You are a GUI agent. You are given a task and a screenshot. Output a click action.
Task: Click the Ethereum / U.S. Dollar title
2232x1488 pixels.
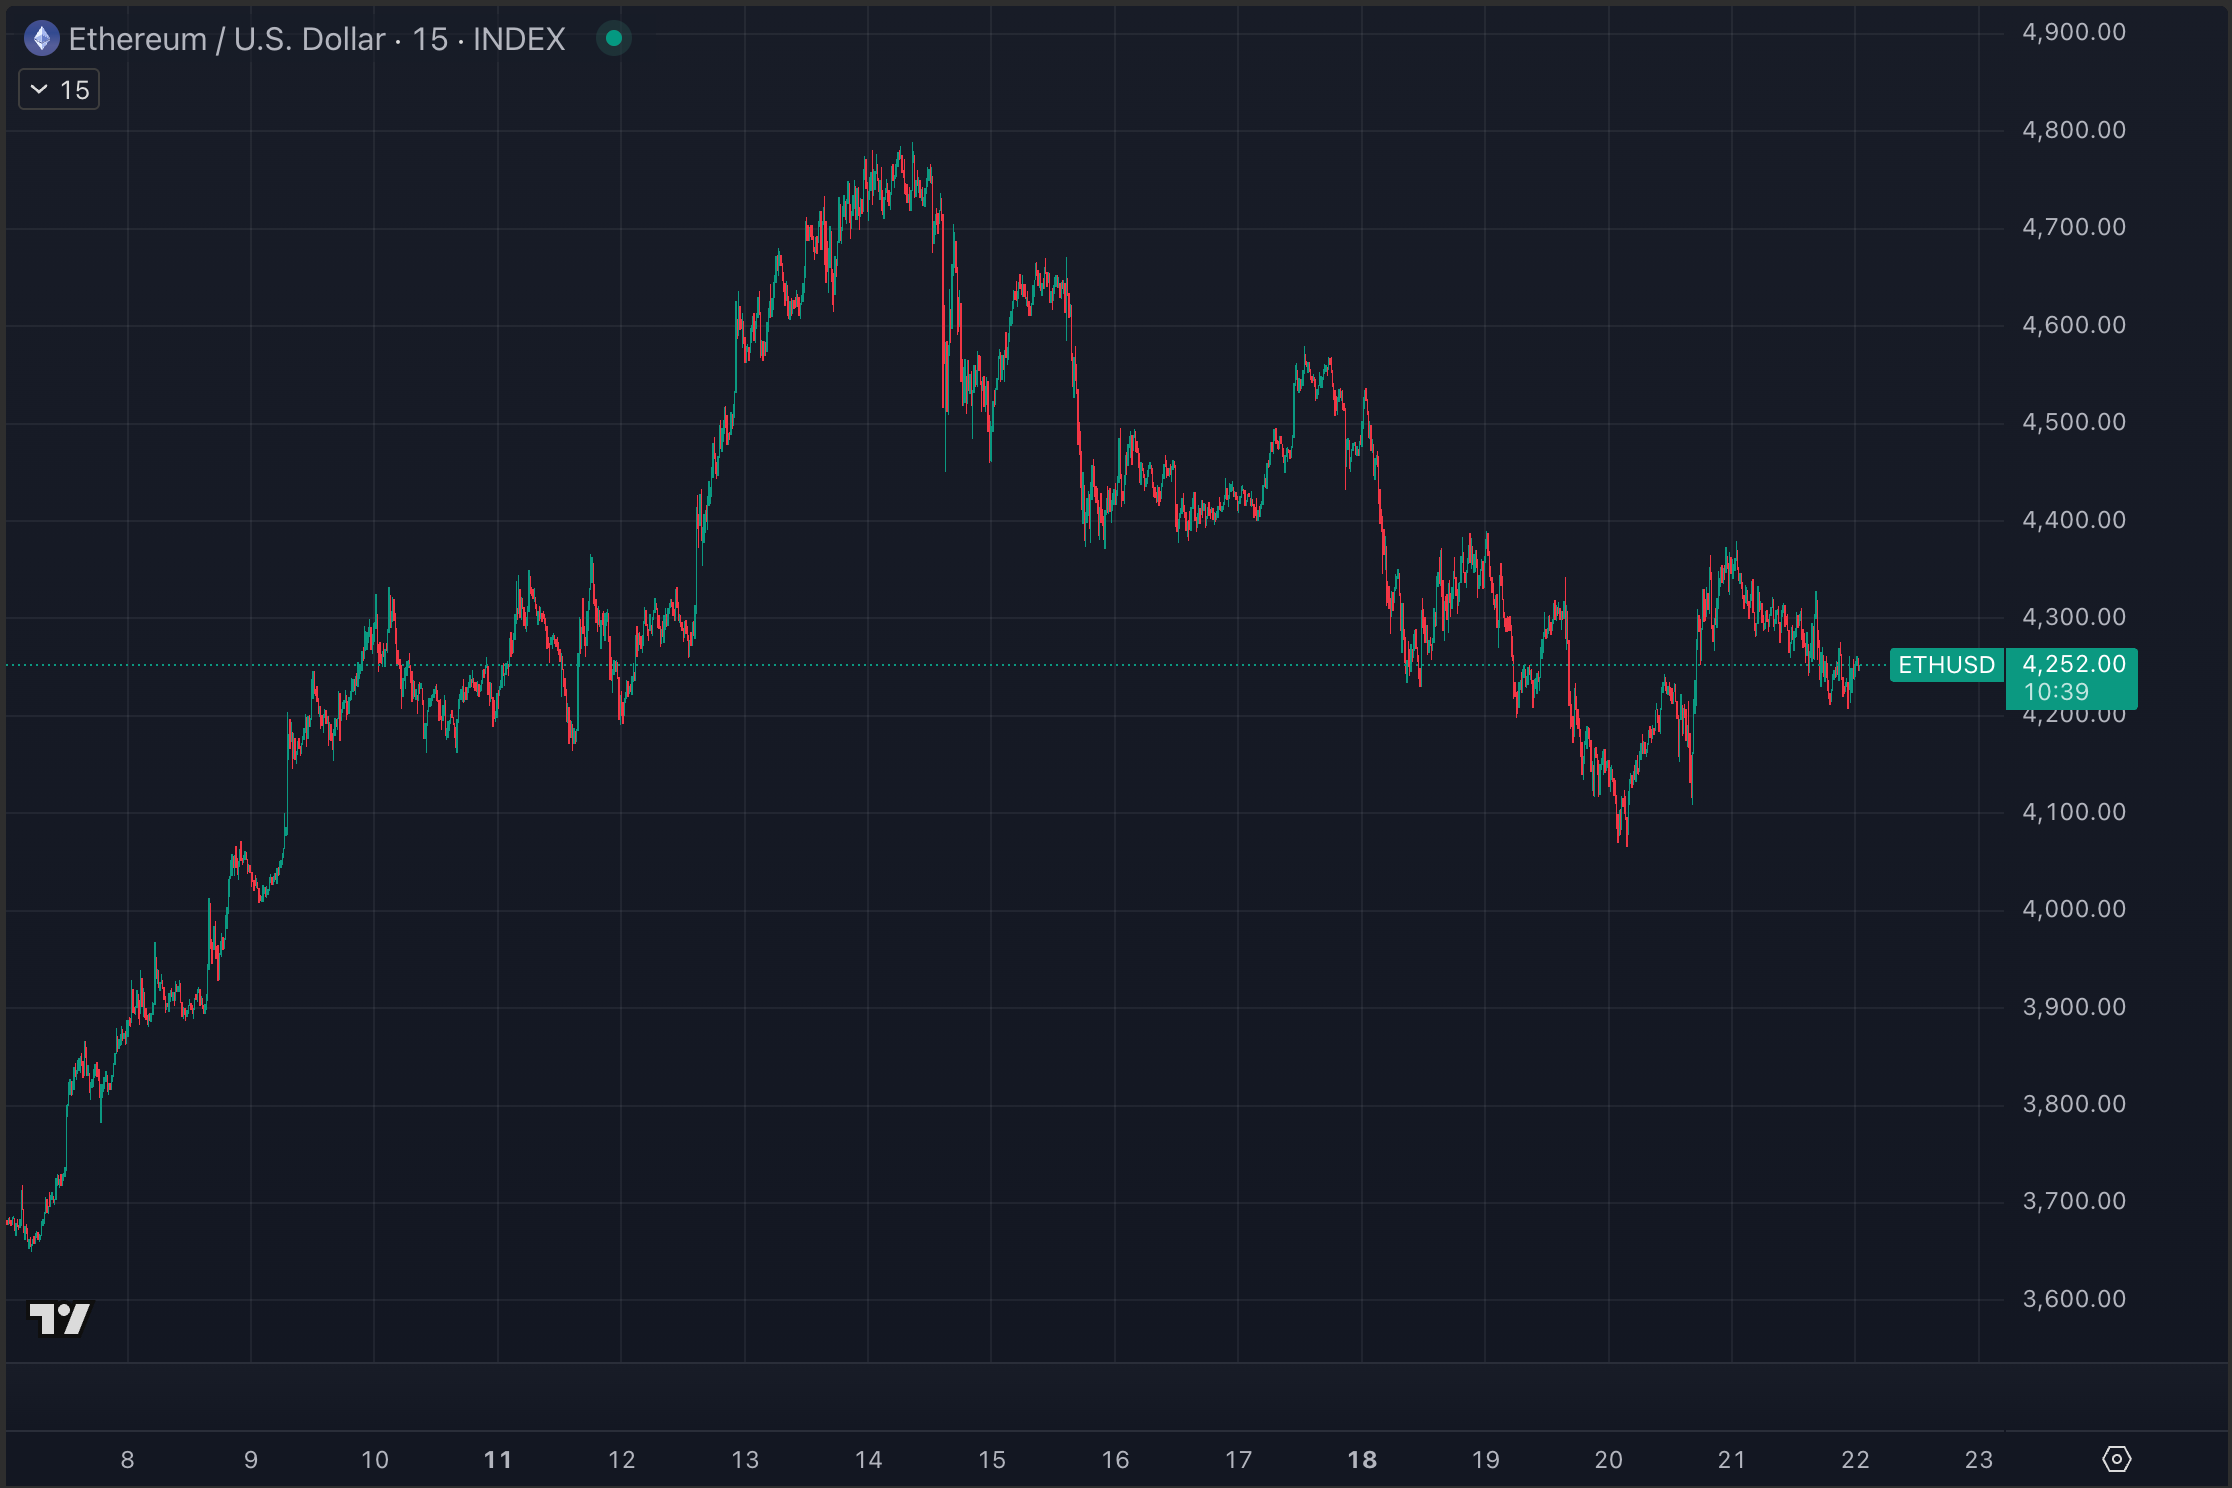(x=227, y=39)
